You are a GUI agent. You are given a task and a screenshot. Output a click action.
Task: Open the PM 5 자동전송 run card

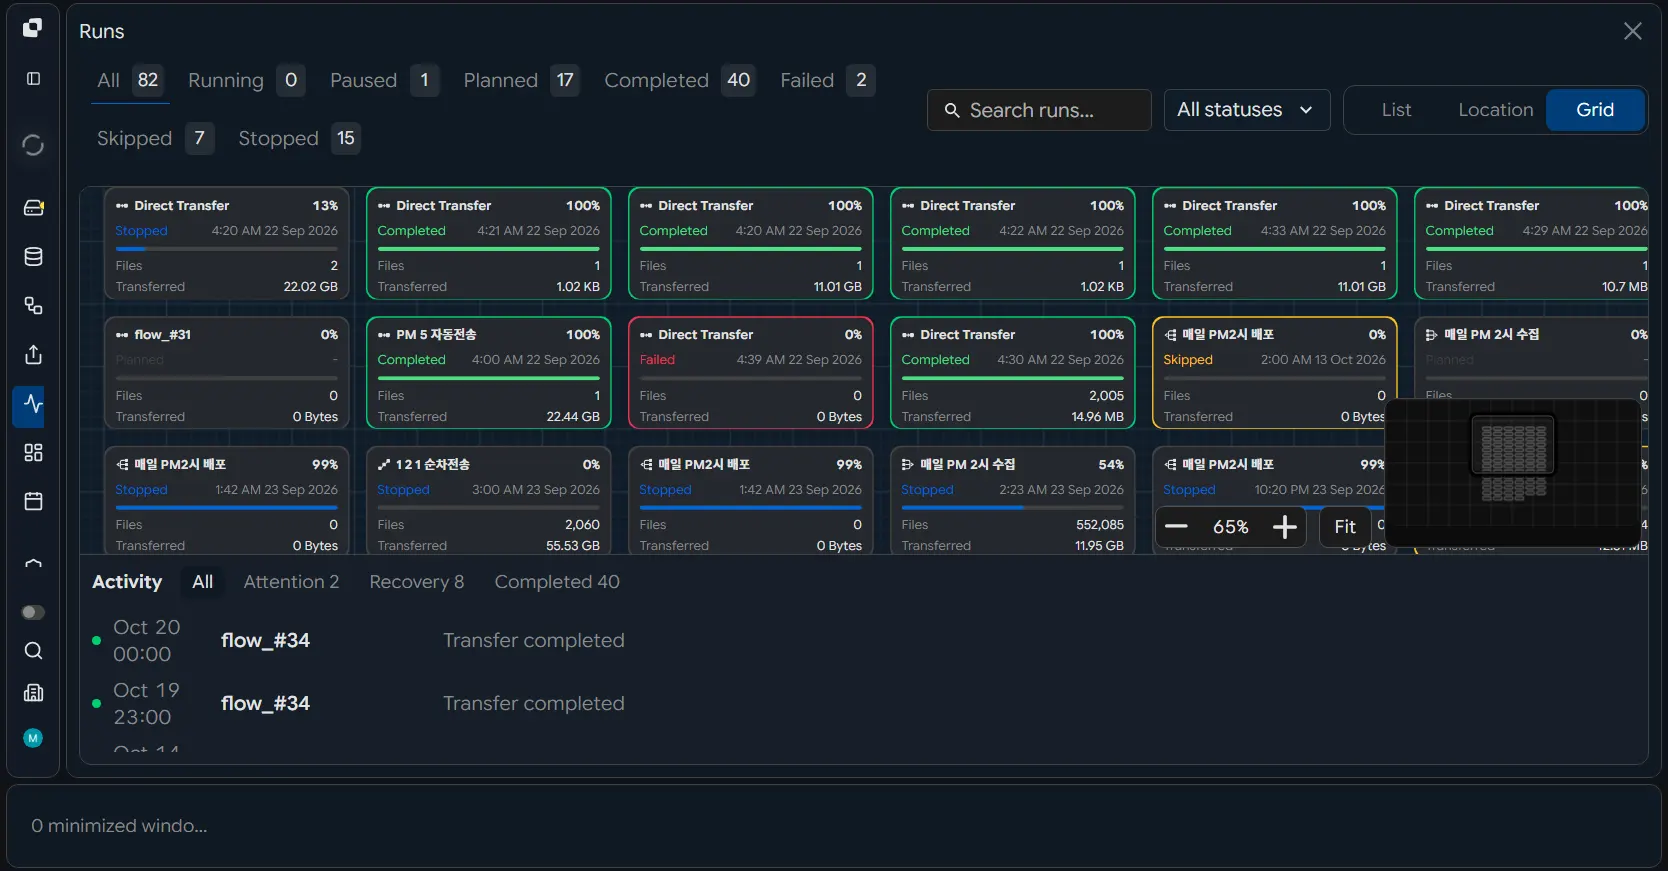pos(489,374)
